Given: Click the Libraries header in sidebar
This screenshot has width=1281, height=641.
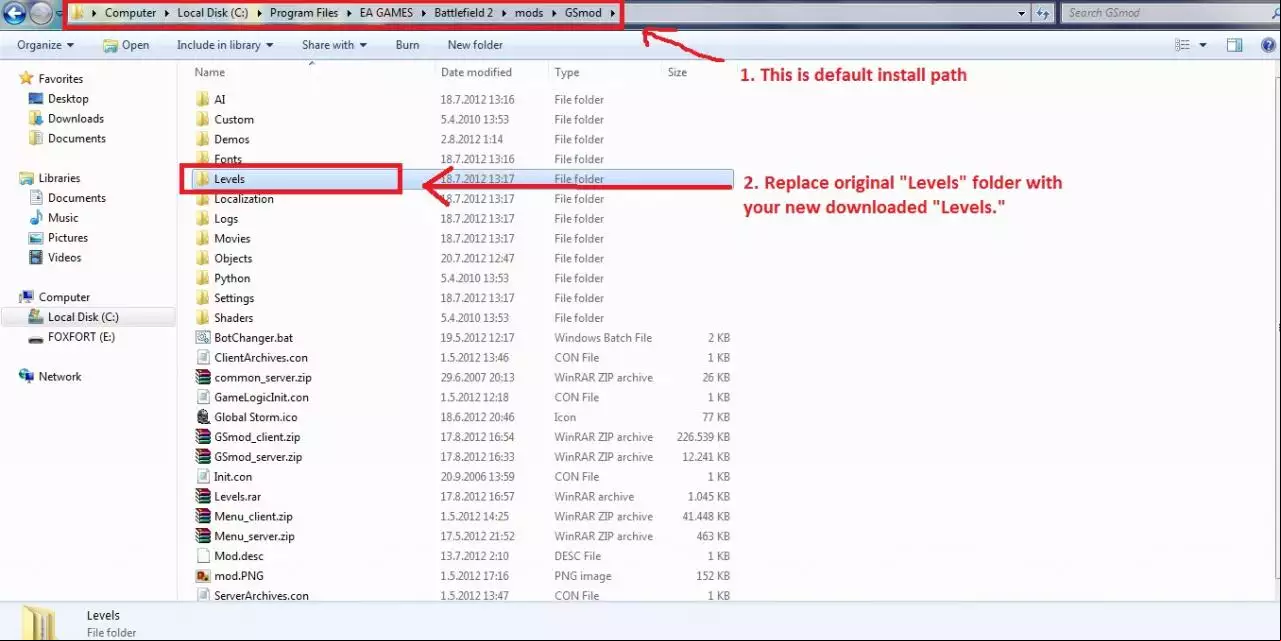Looking at the screenshot, I should click(x=59, y=178).
